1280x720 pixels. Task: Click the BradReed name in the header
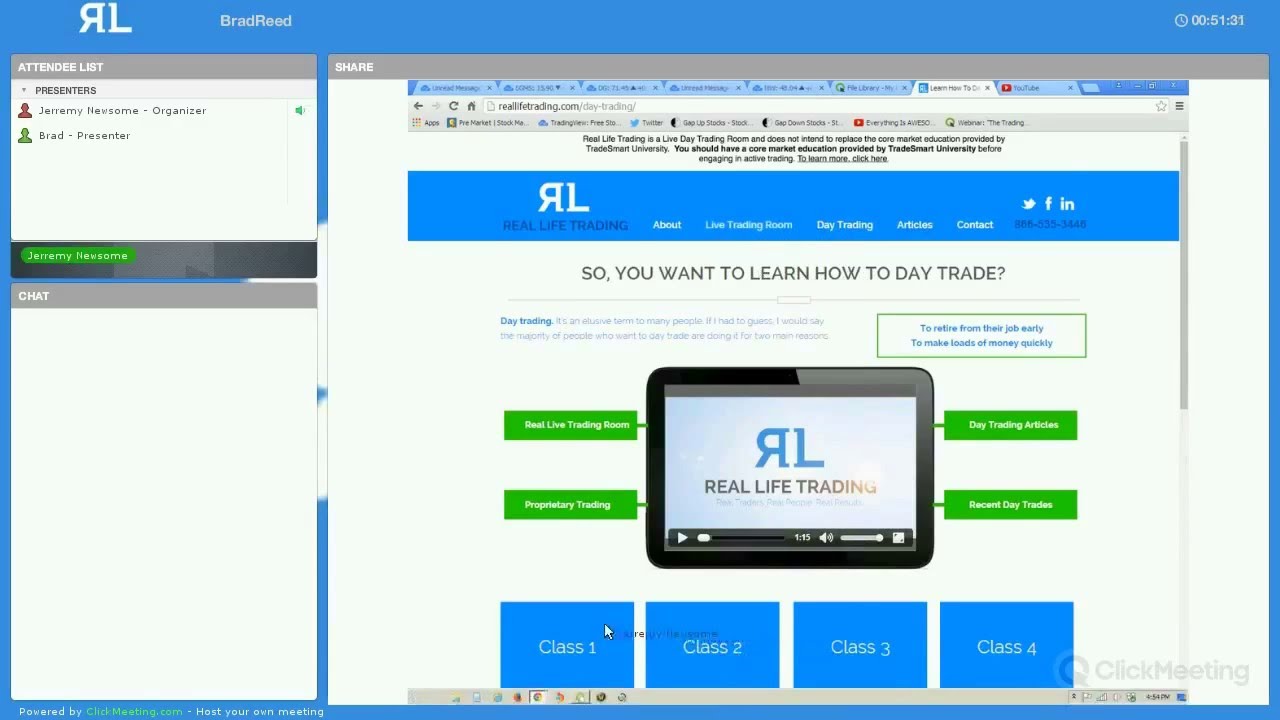(x=256, y=20)
